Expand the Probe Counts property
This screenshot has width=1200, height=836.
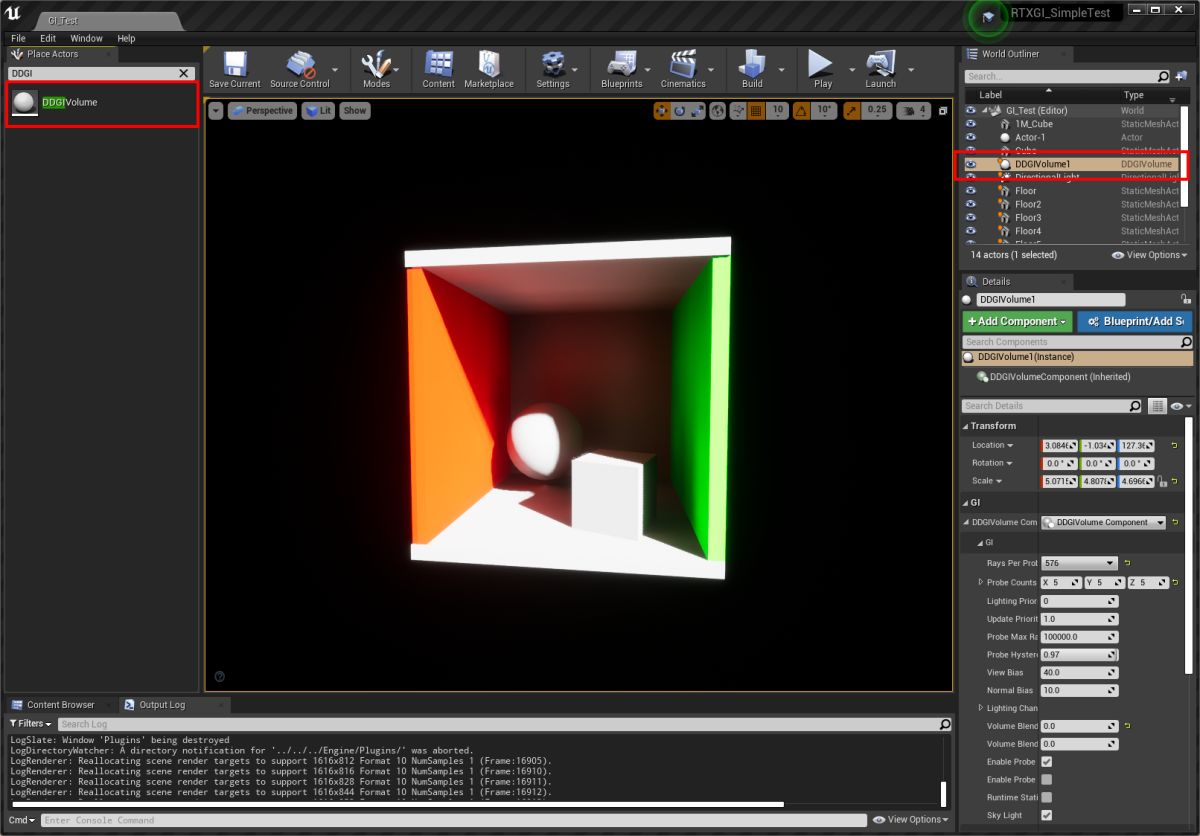point(980,582)
